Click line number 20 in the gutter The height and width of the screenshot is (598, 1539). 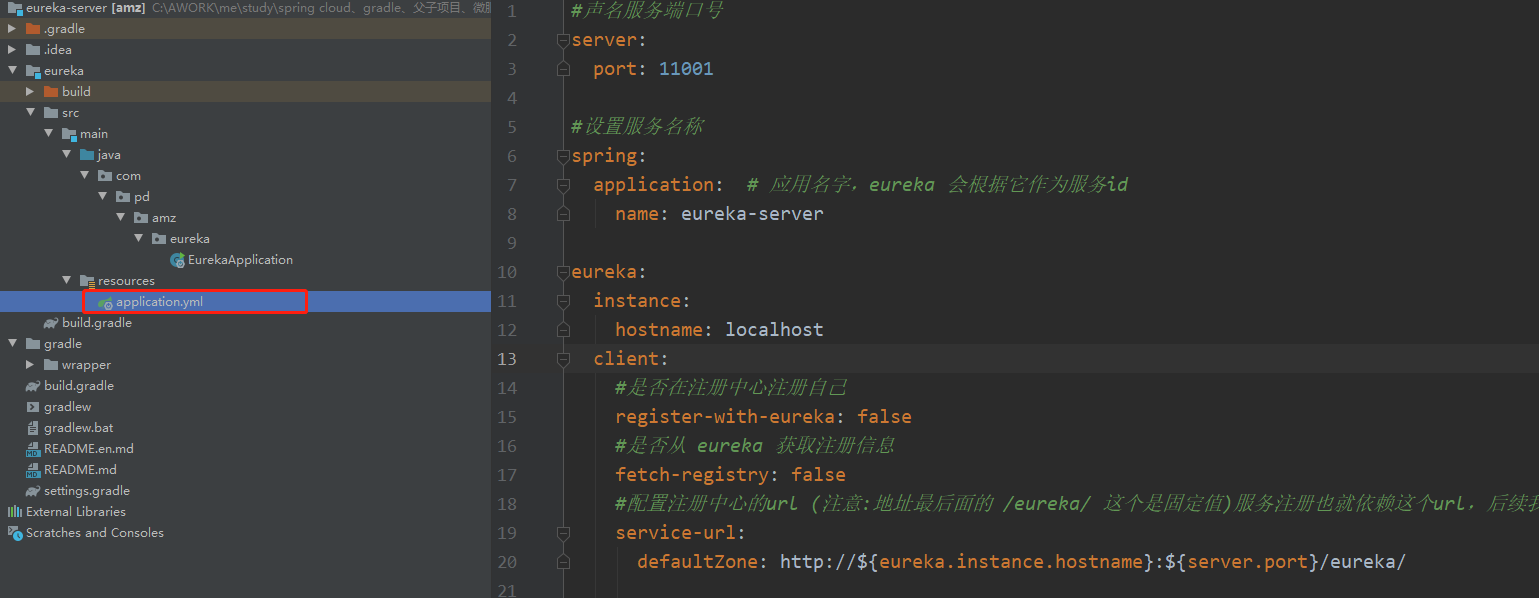click(507, 562)
